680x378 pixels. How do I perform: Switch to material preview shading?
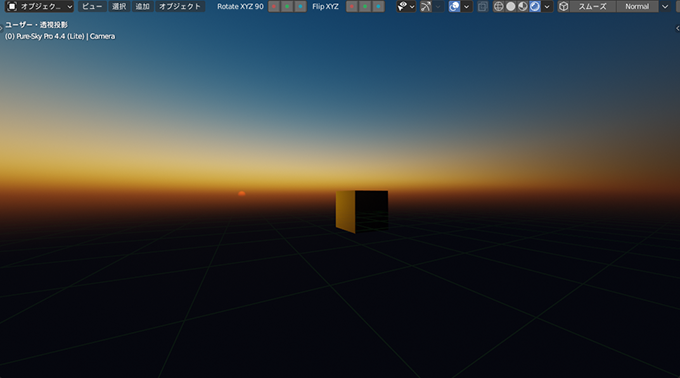(523, 7)
